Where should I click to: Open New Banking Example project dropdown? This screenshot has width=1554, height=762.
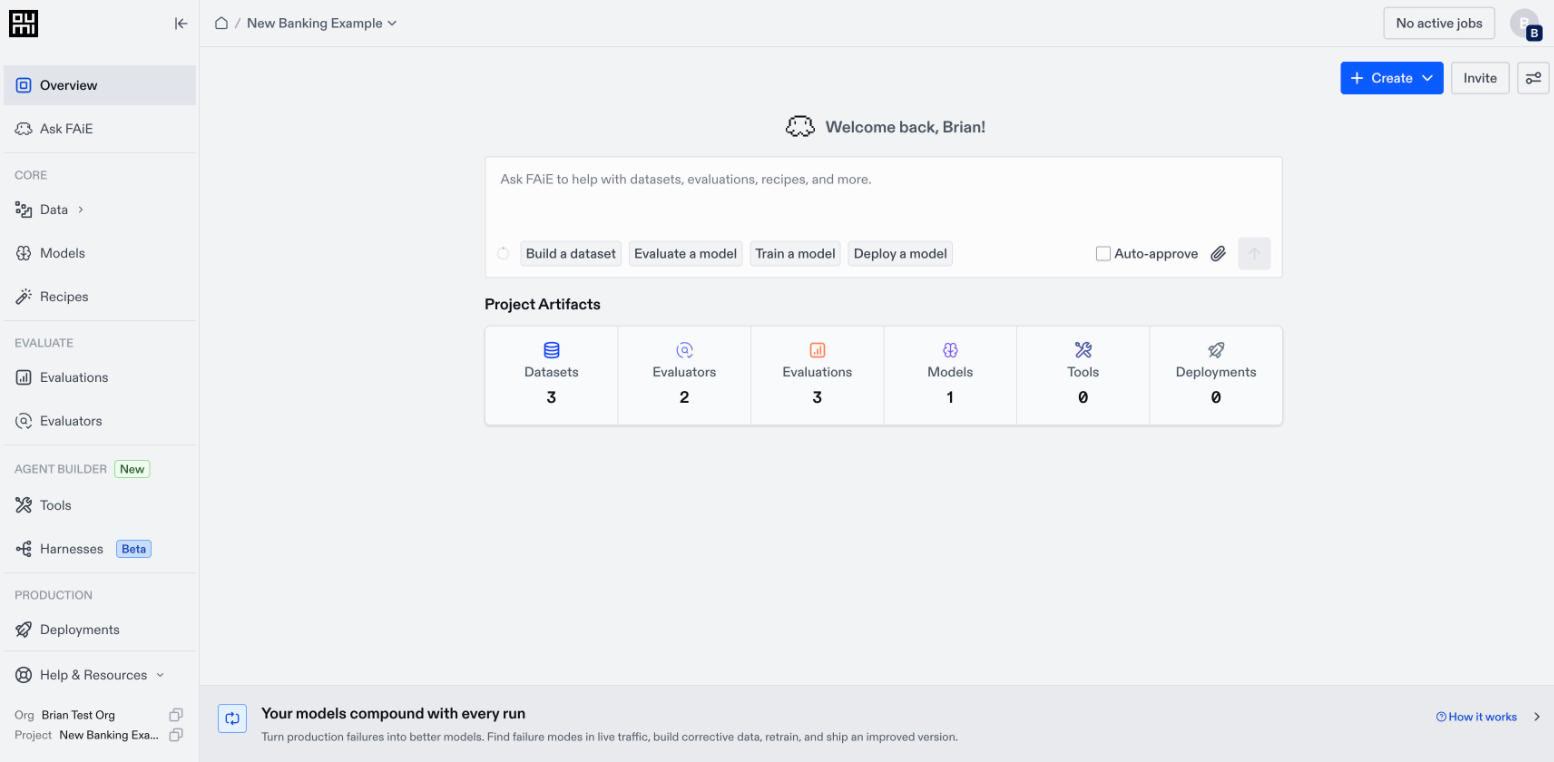[x=322, y=23]
